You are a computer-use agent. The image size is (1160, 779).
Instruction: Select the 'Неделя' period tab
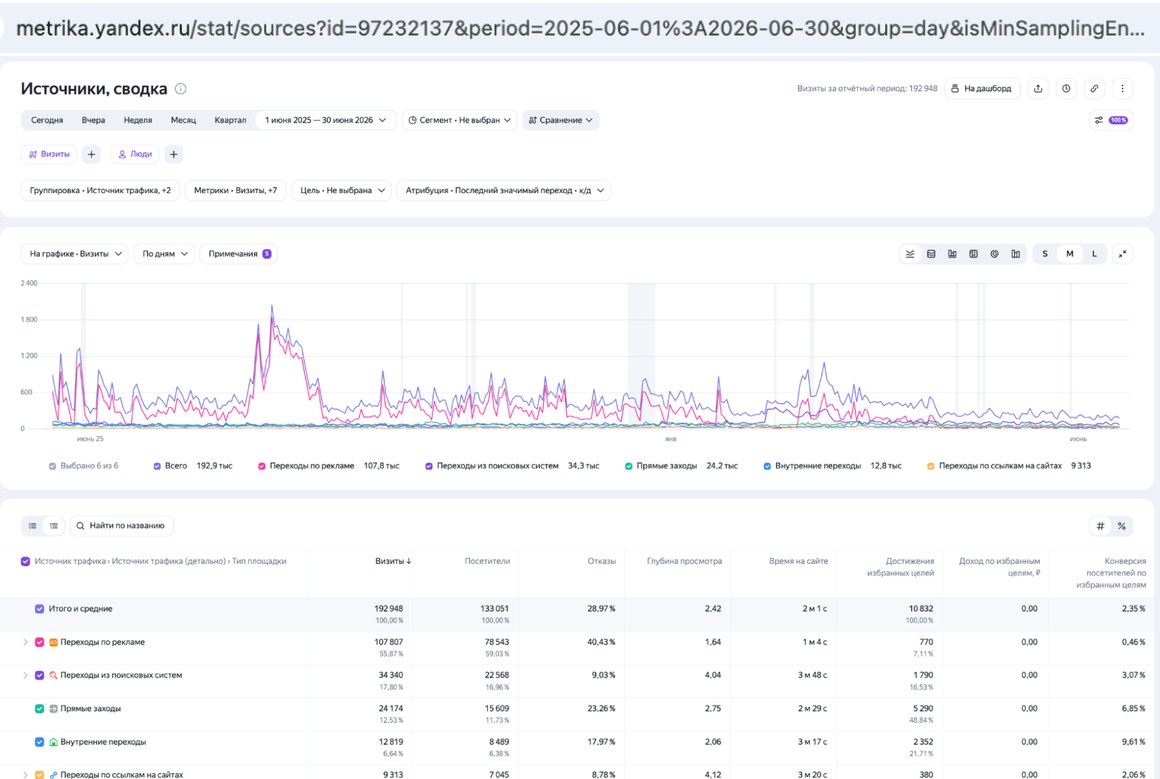tap(138, 120)
